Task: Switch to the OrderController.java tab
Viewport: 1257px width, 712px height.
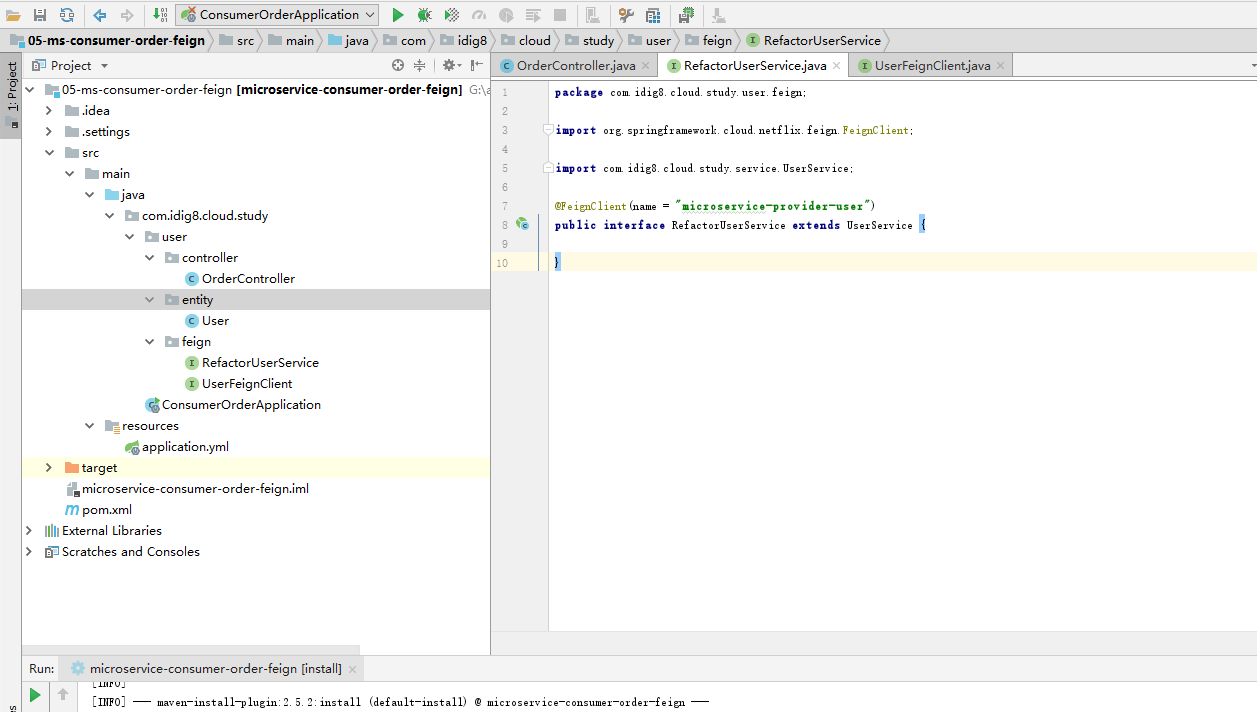Action: (x=575, y=65)
